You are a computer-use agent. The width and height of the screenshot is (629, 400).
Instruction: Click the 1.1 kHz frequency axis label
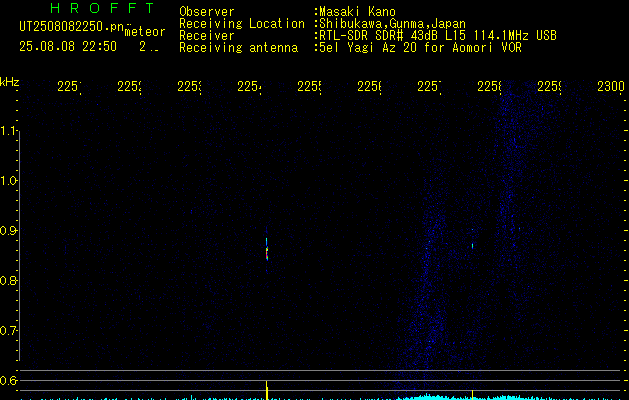click(8, 130)
